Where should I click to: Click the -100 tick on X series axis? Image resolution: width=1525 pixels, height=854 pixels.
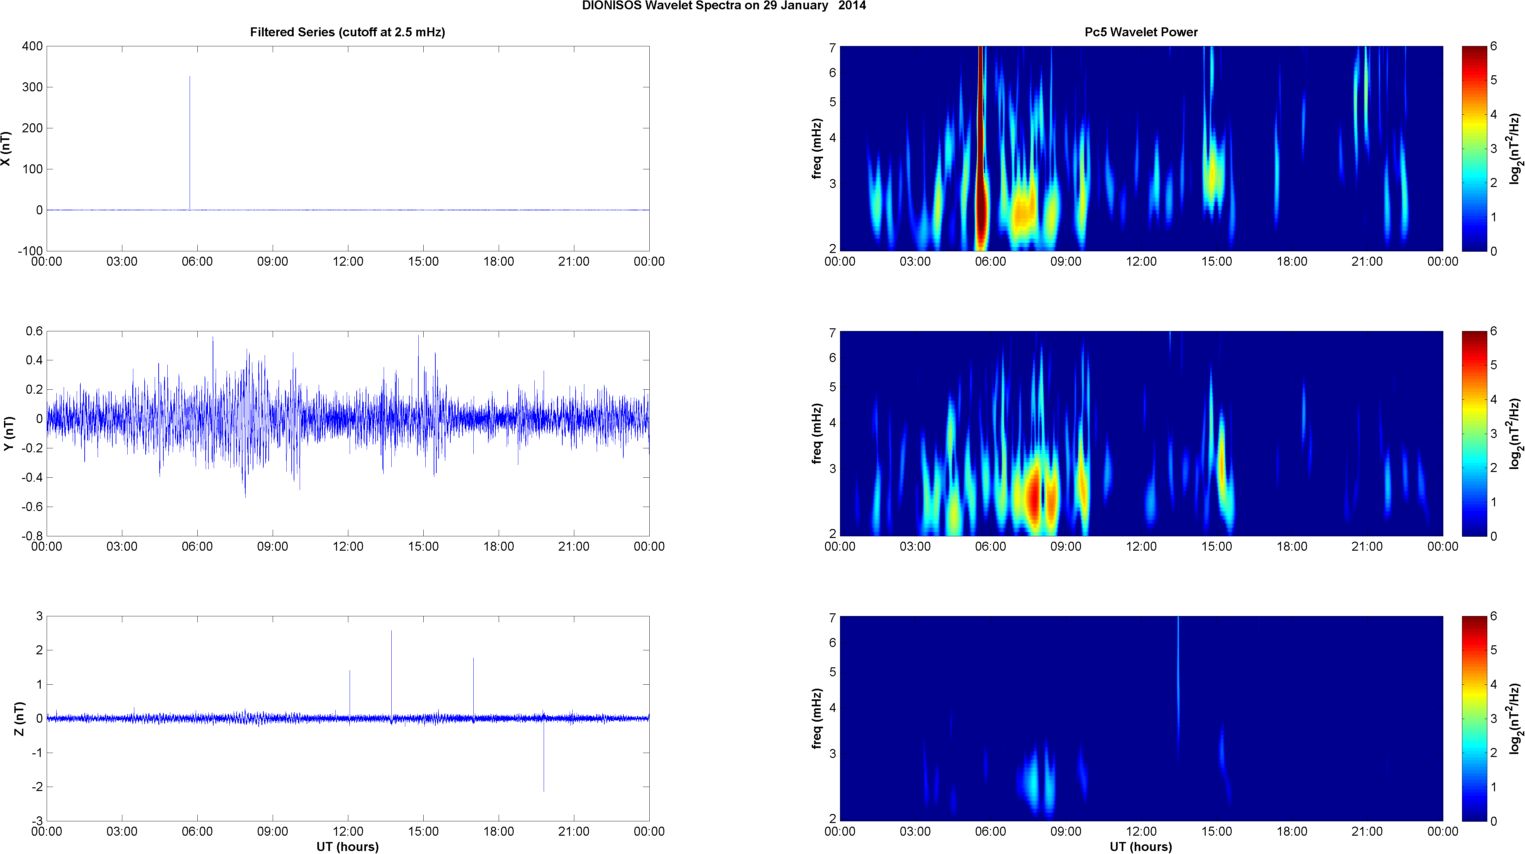pos(30,251)
